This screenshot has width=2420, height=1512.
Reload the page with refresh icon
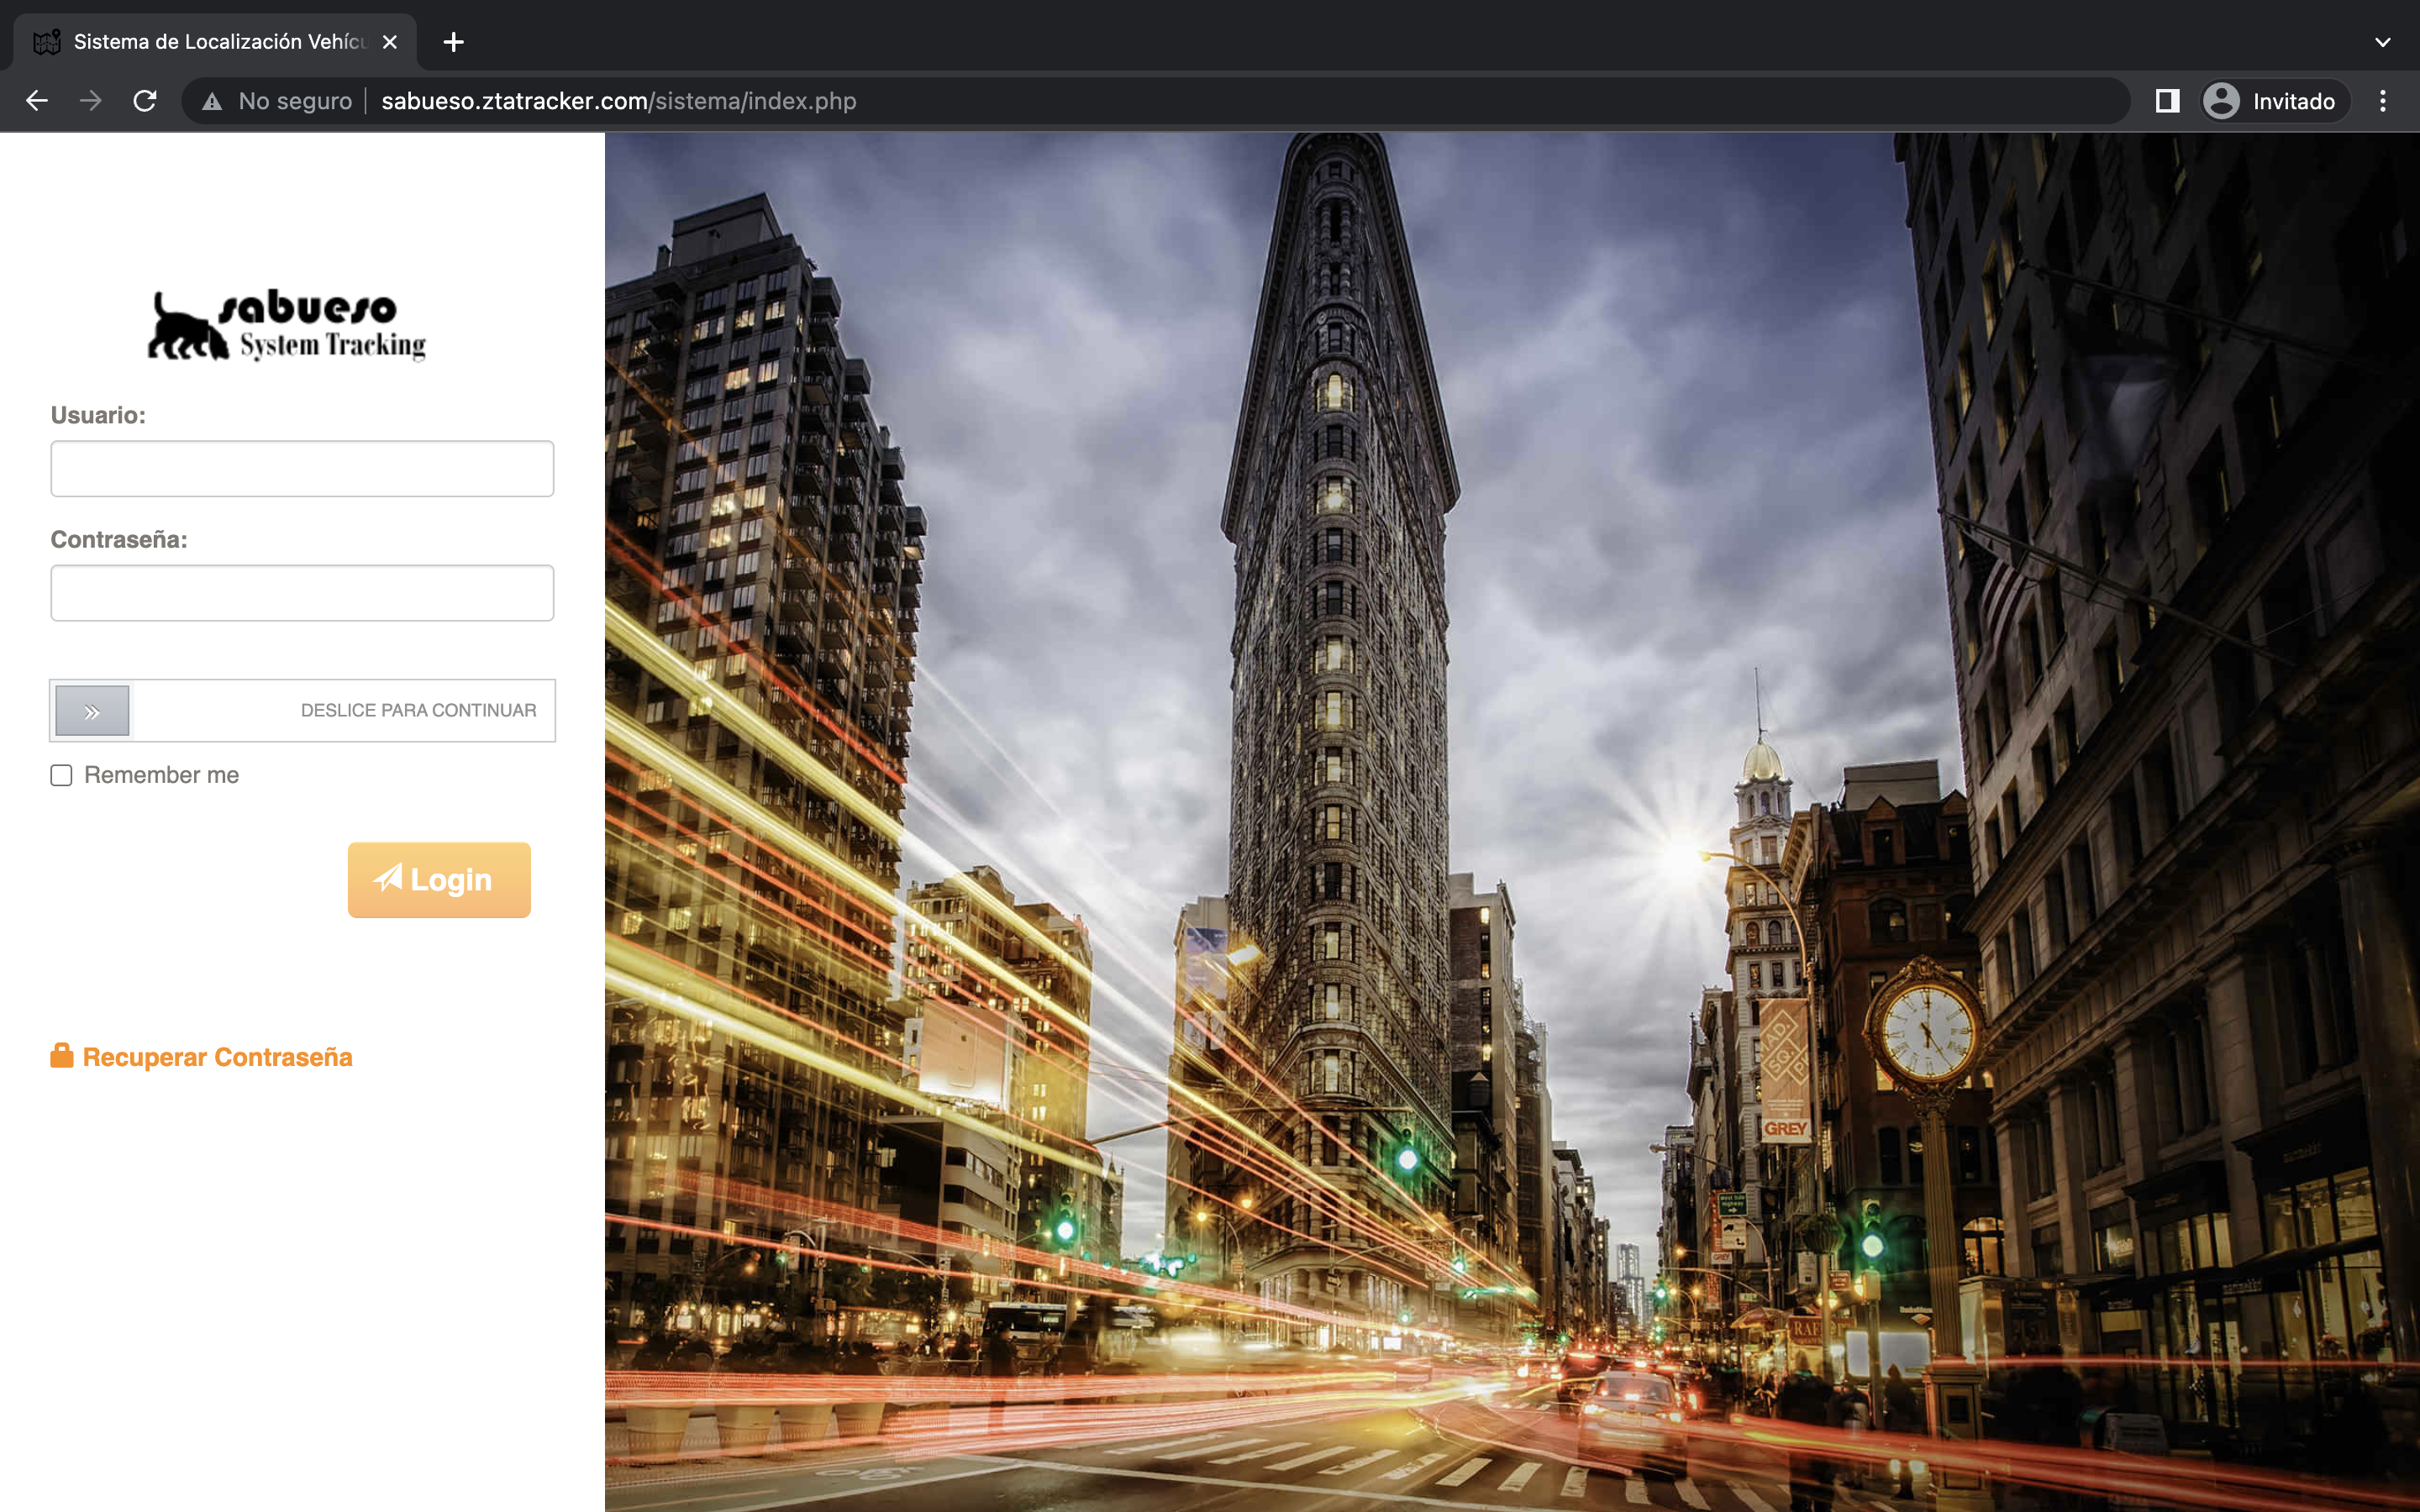click(x=145, y=101)
